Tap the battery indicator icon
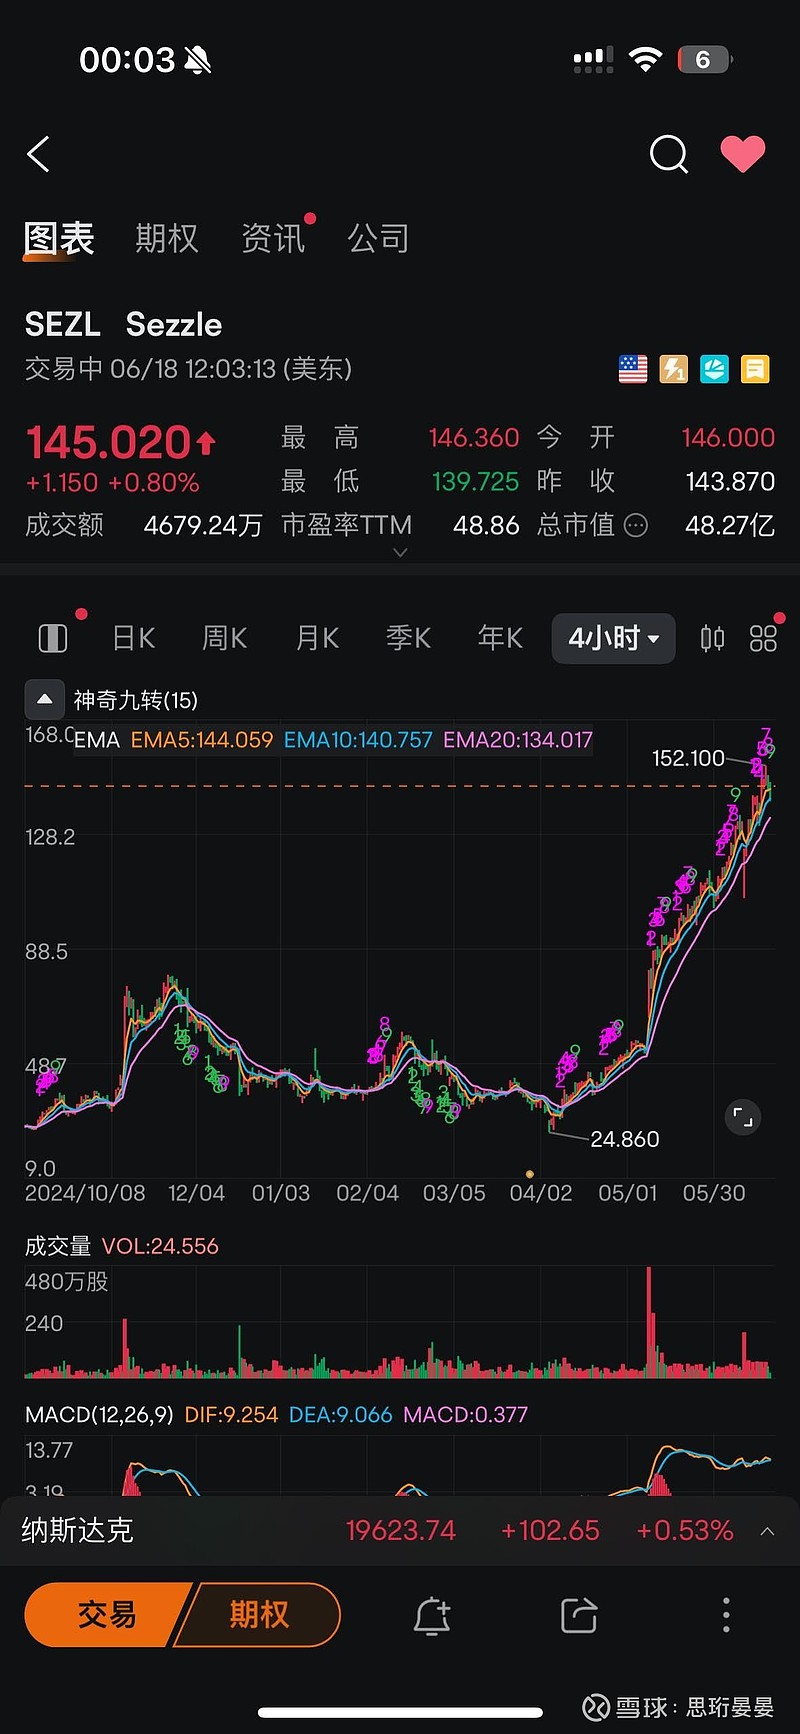800x1734 pixels. click(705, 60)
